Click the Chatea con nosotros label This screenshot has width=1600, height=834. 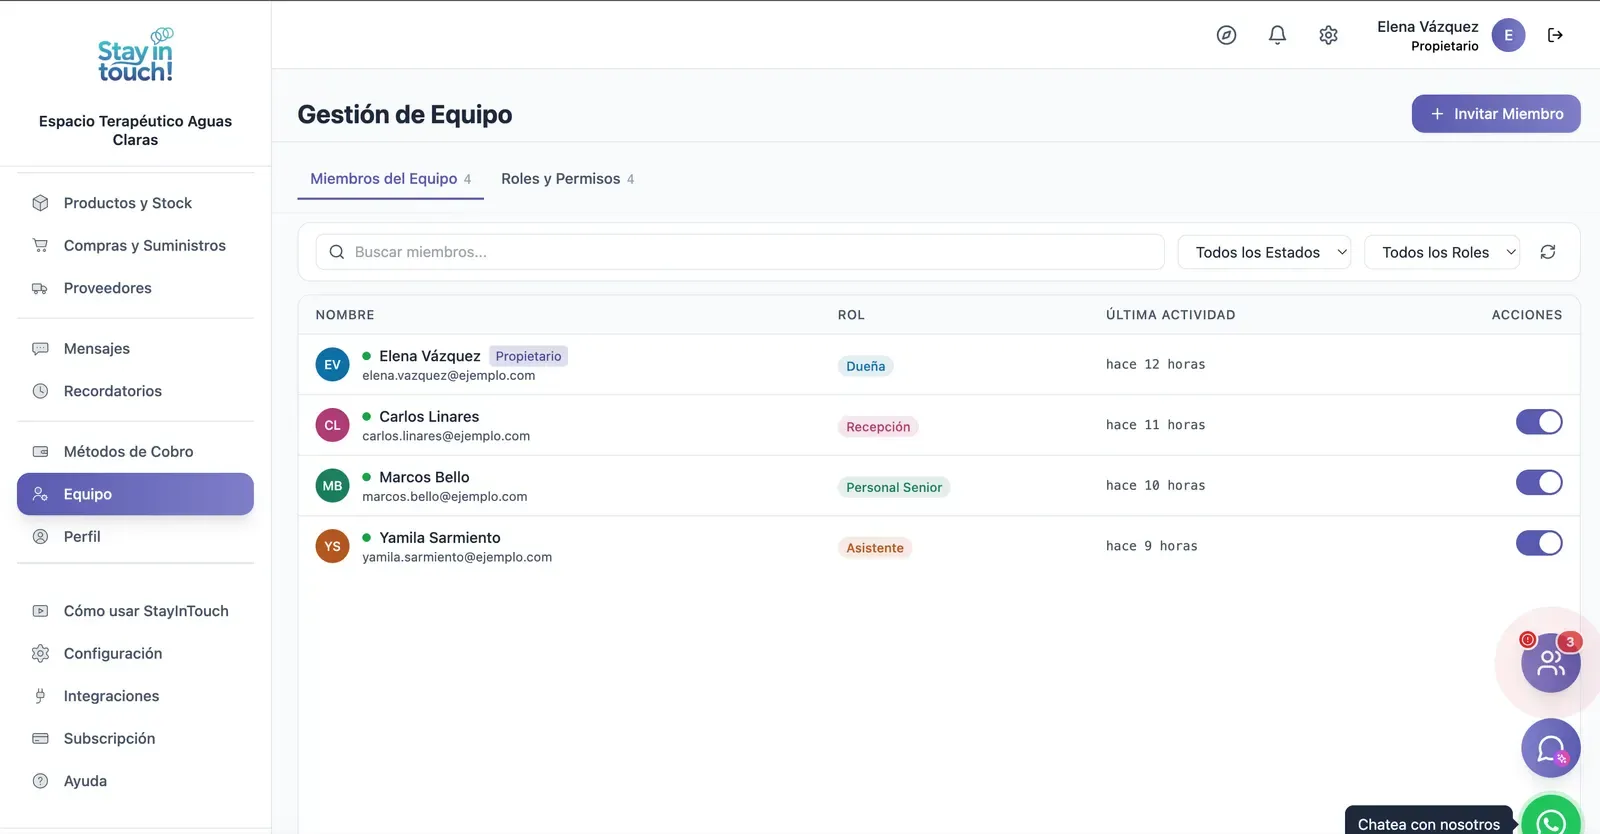(1429, 824)
